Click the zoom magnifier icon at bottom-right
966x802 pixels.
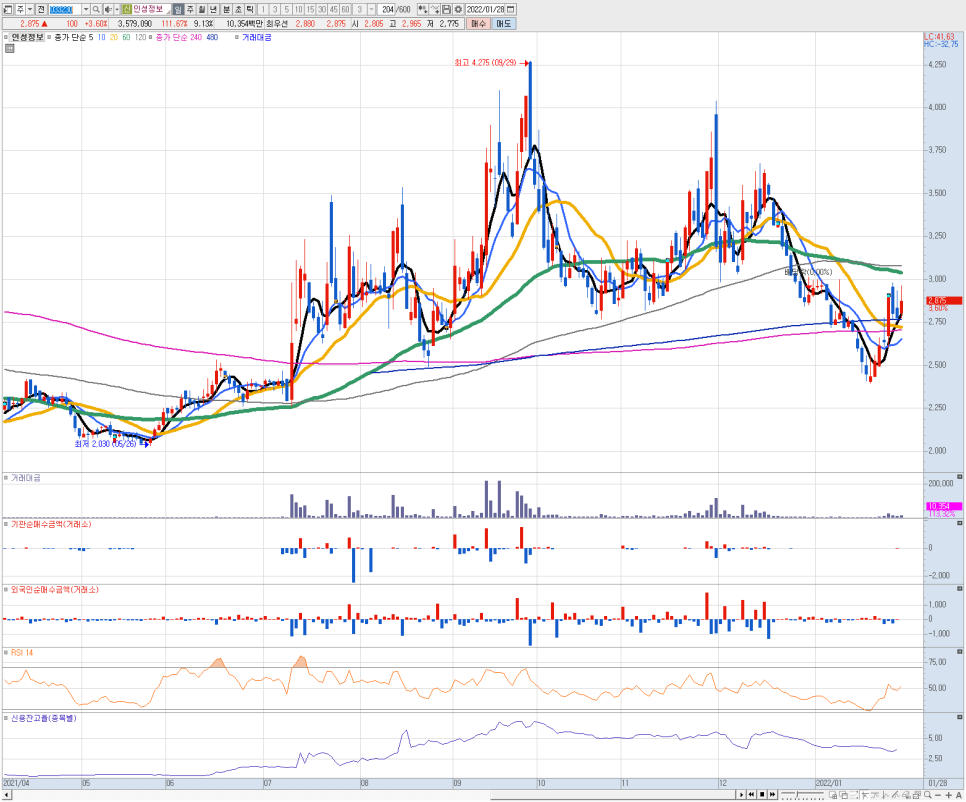coord(928,795)
